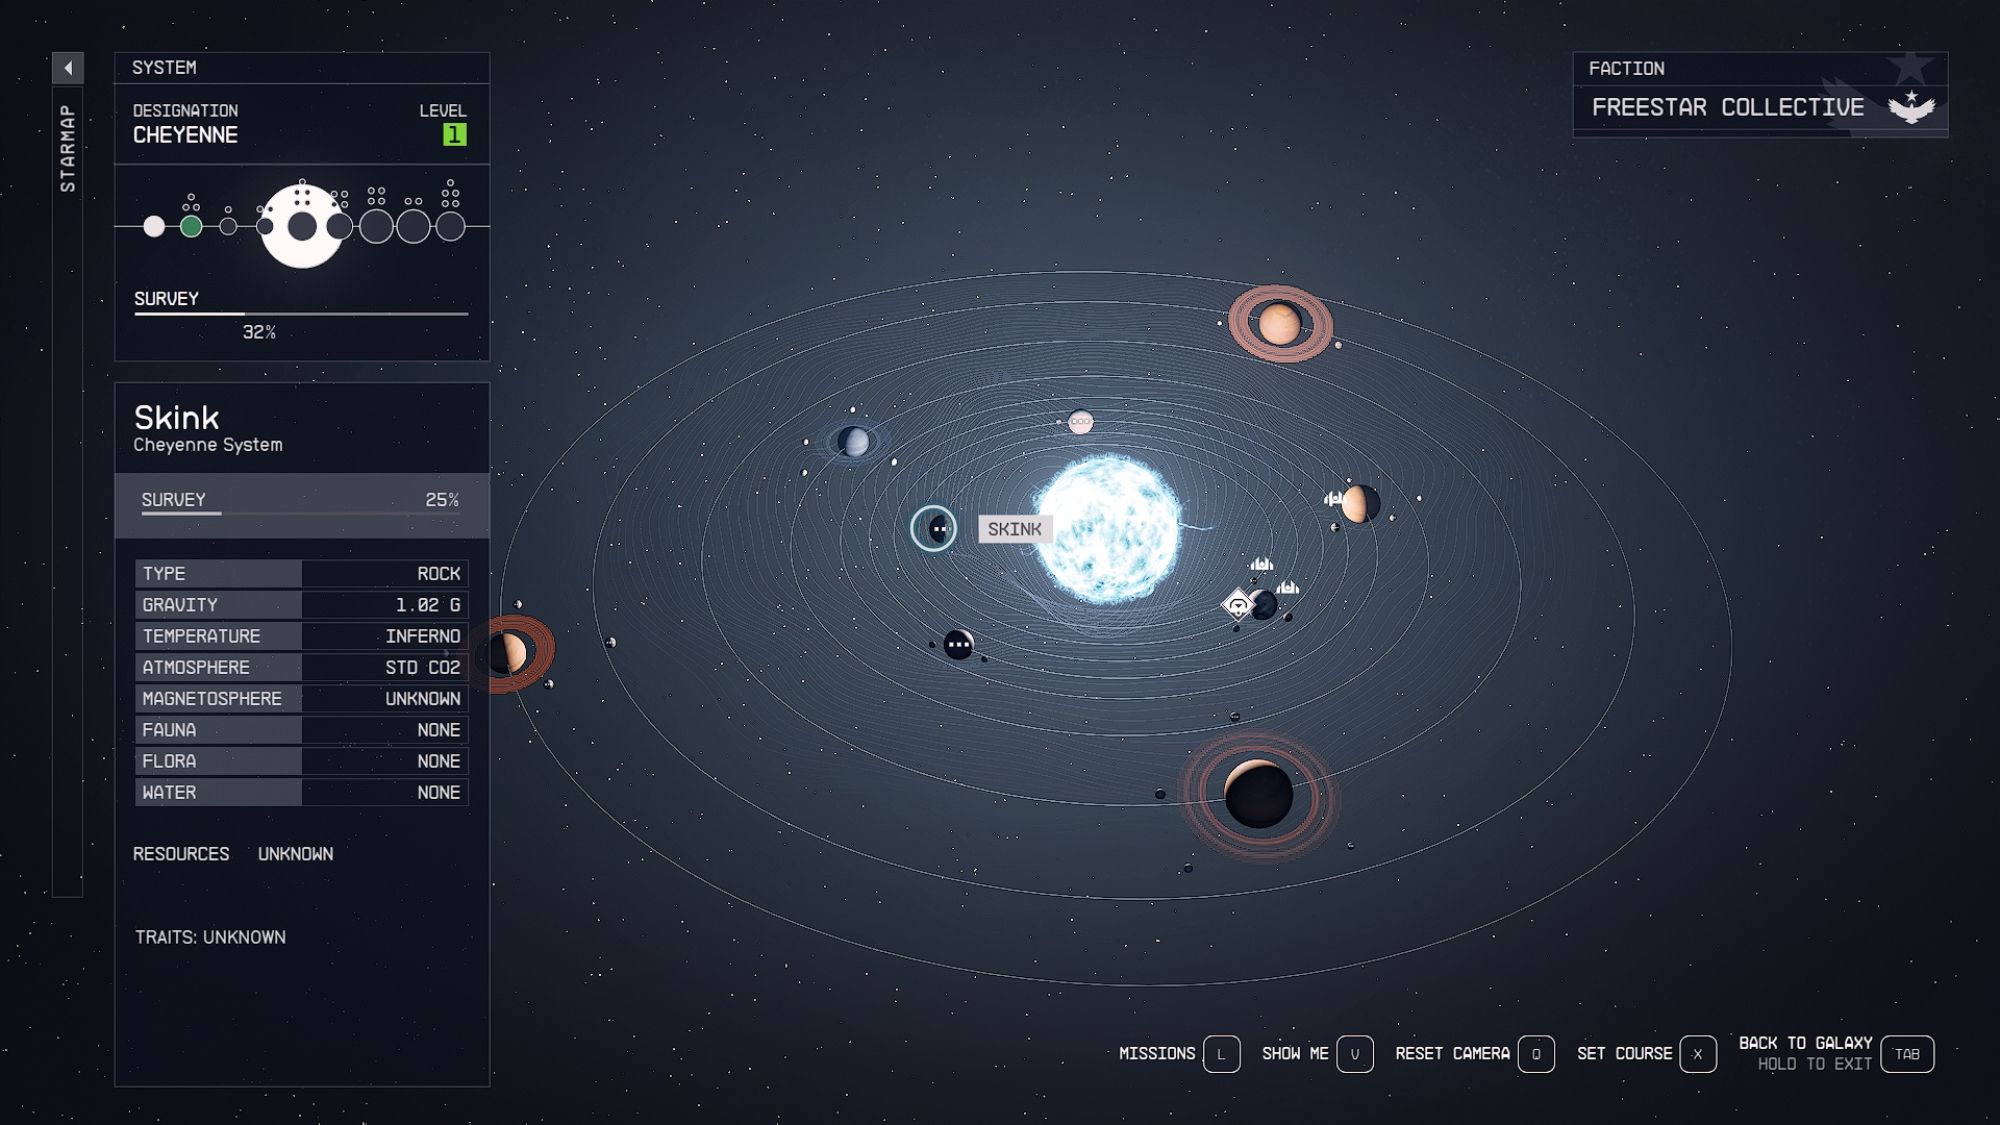This screenshot has width=2000, height=1125.
Task: Expand the RESOURCES section details
Action: 180,853
